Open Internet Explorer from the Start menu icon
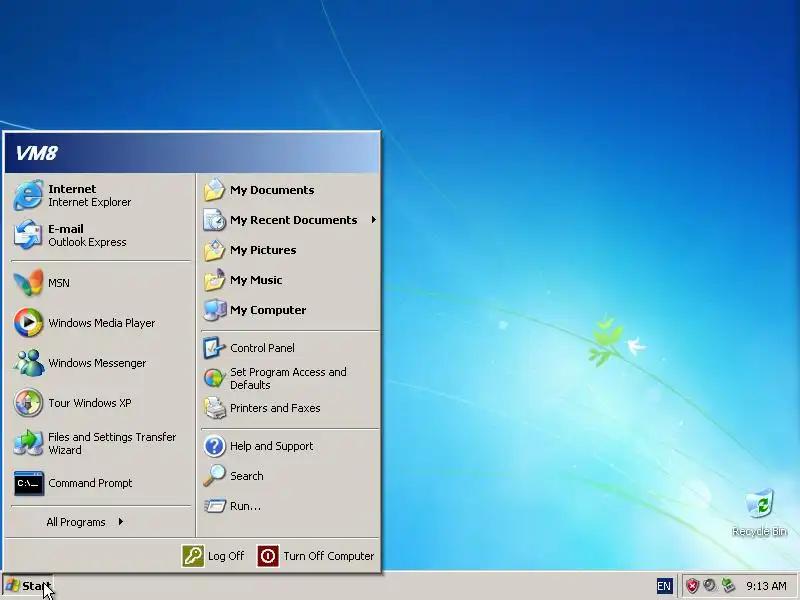 pyautogui.click(x=28, y=195)
